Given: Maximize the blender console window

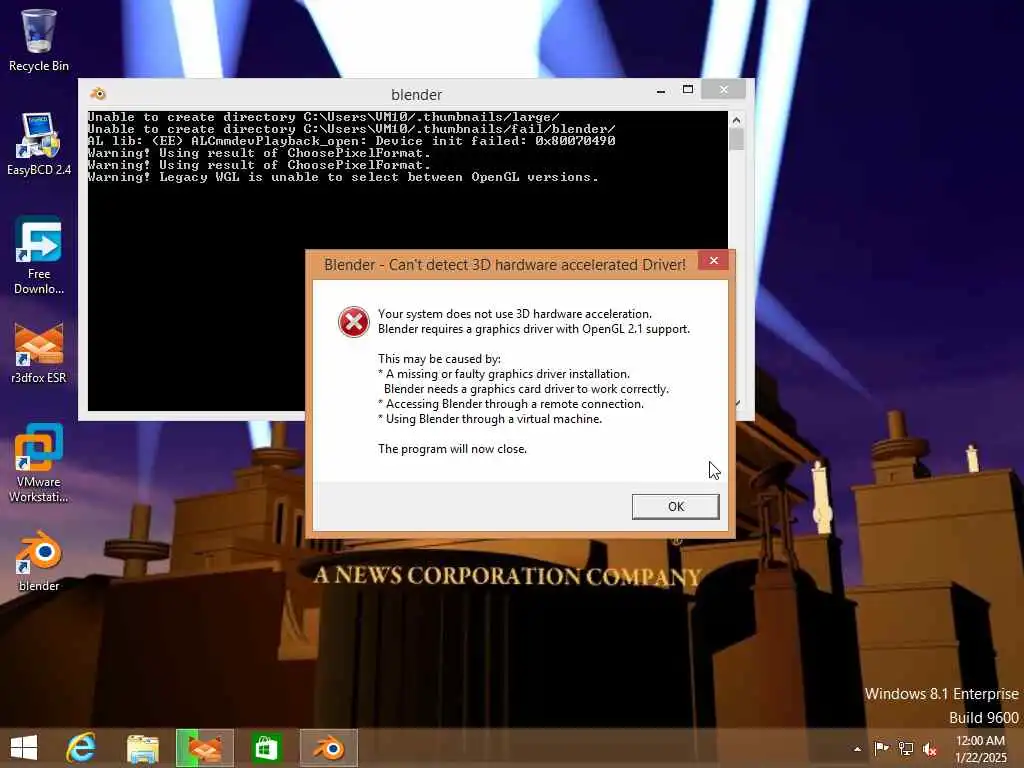Looking at the screenshot, I should (688, 90).
